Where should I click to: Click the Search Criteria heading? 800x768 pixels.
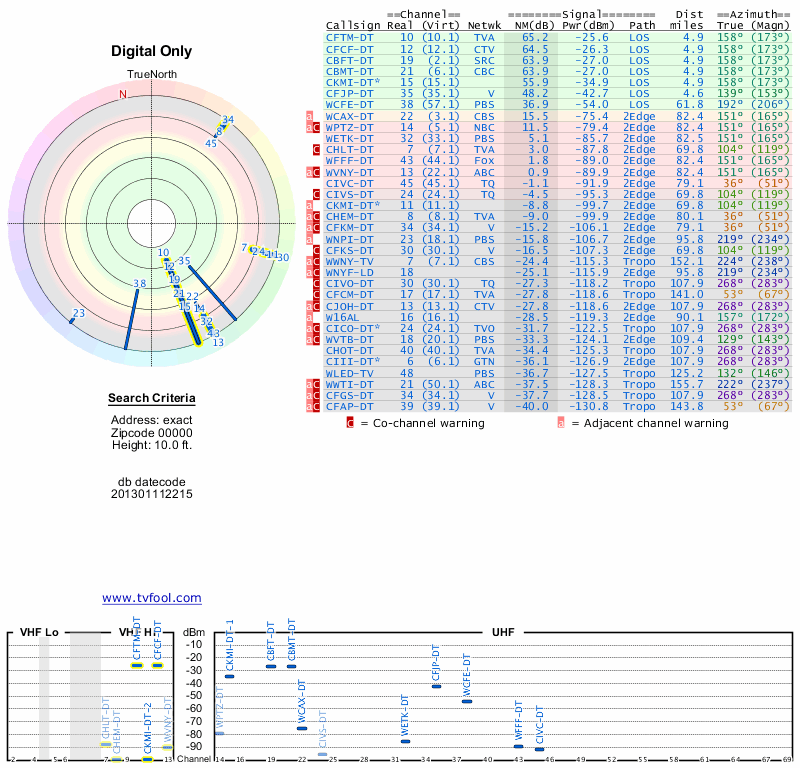point(152,398)
